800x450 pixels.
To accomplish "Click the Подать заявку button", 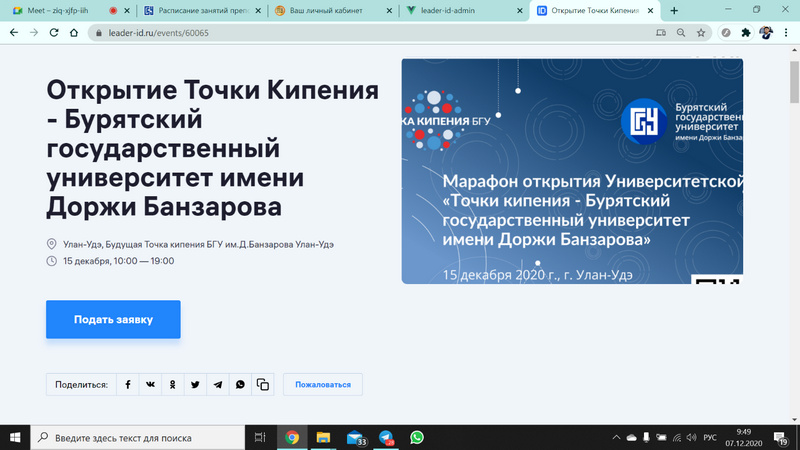I will 113,320.
